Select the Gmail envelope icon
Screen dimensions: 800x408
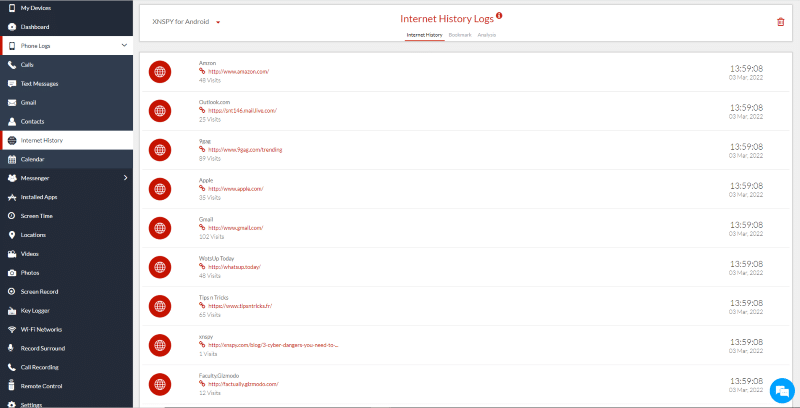click(12, 103)
